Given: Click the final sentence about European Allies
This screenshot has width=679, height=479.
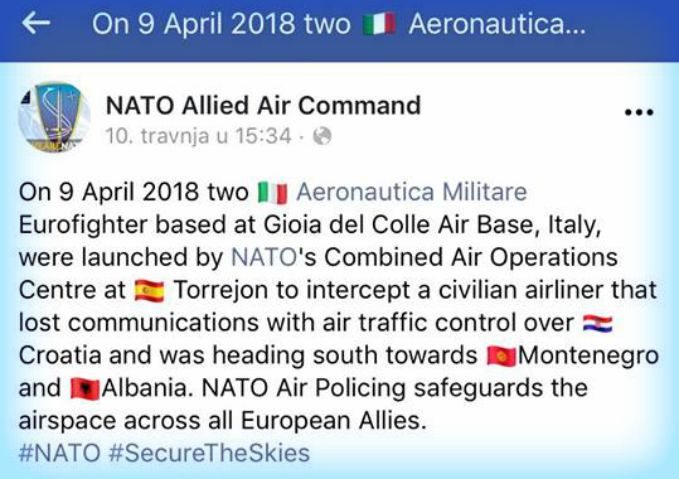Looking at the screenshot, I should 303,404.
